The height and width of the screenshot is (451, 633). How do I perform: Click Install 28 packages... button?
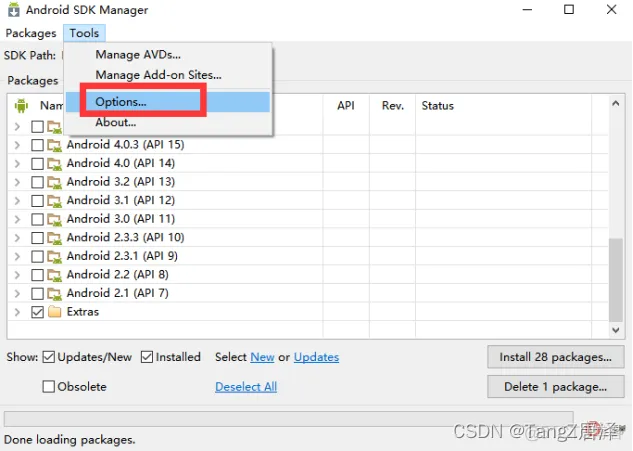click(555, 357)
